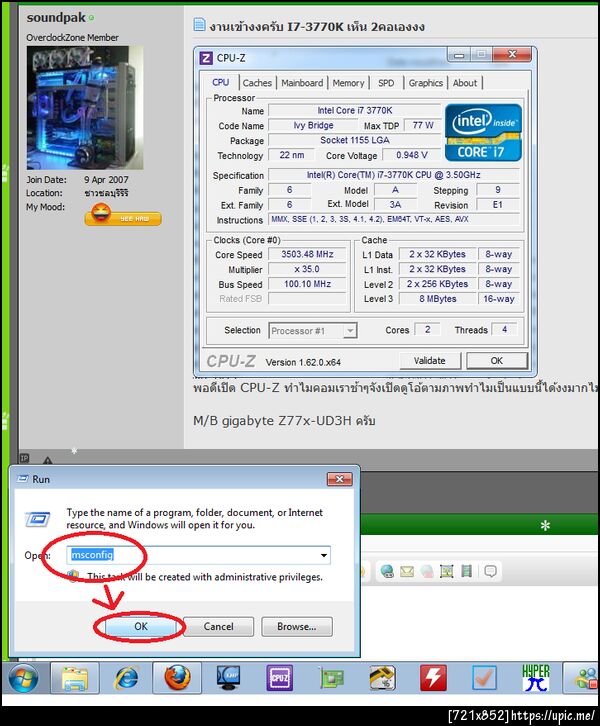This screenshot has width=600, height=726.
Task: Click the purple CPU-Z window title icon
Action: click(x=206, y=58)
